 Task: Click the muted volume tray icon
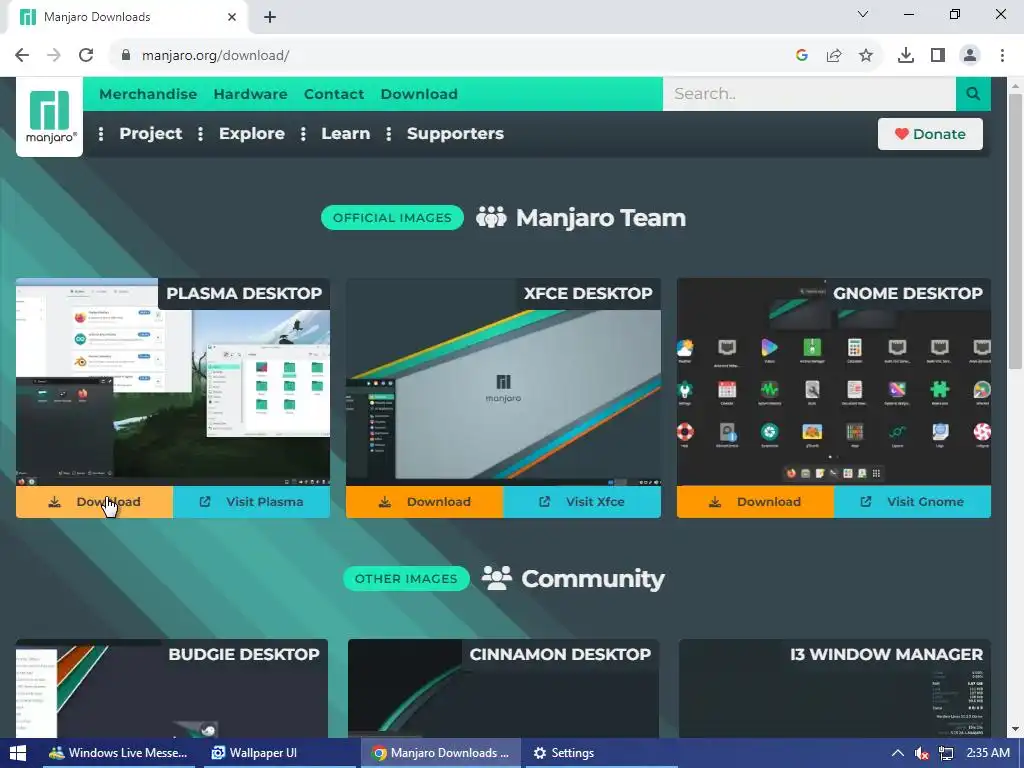921,753
